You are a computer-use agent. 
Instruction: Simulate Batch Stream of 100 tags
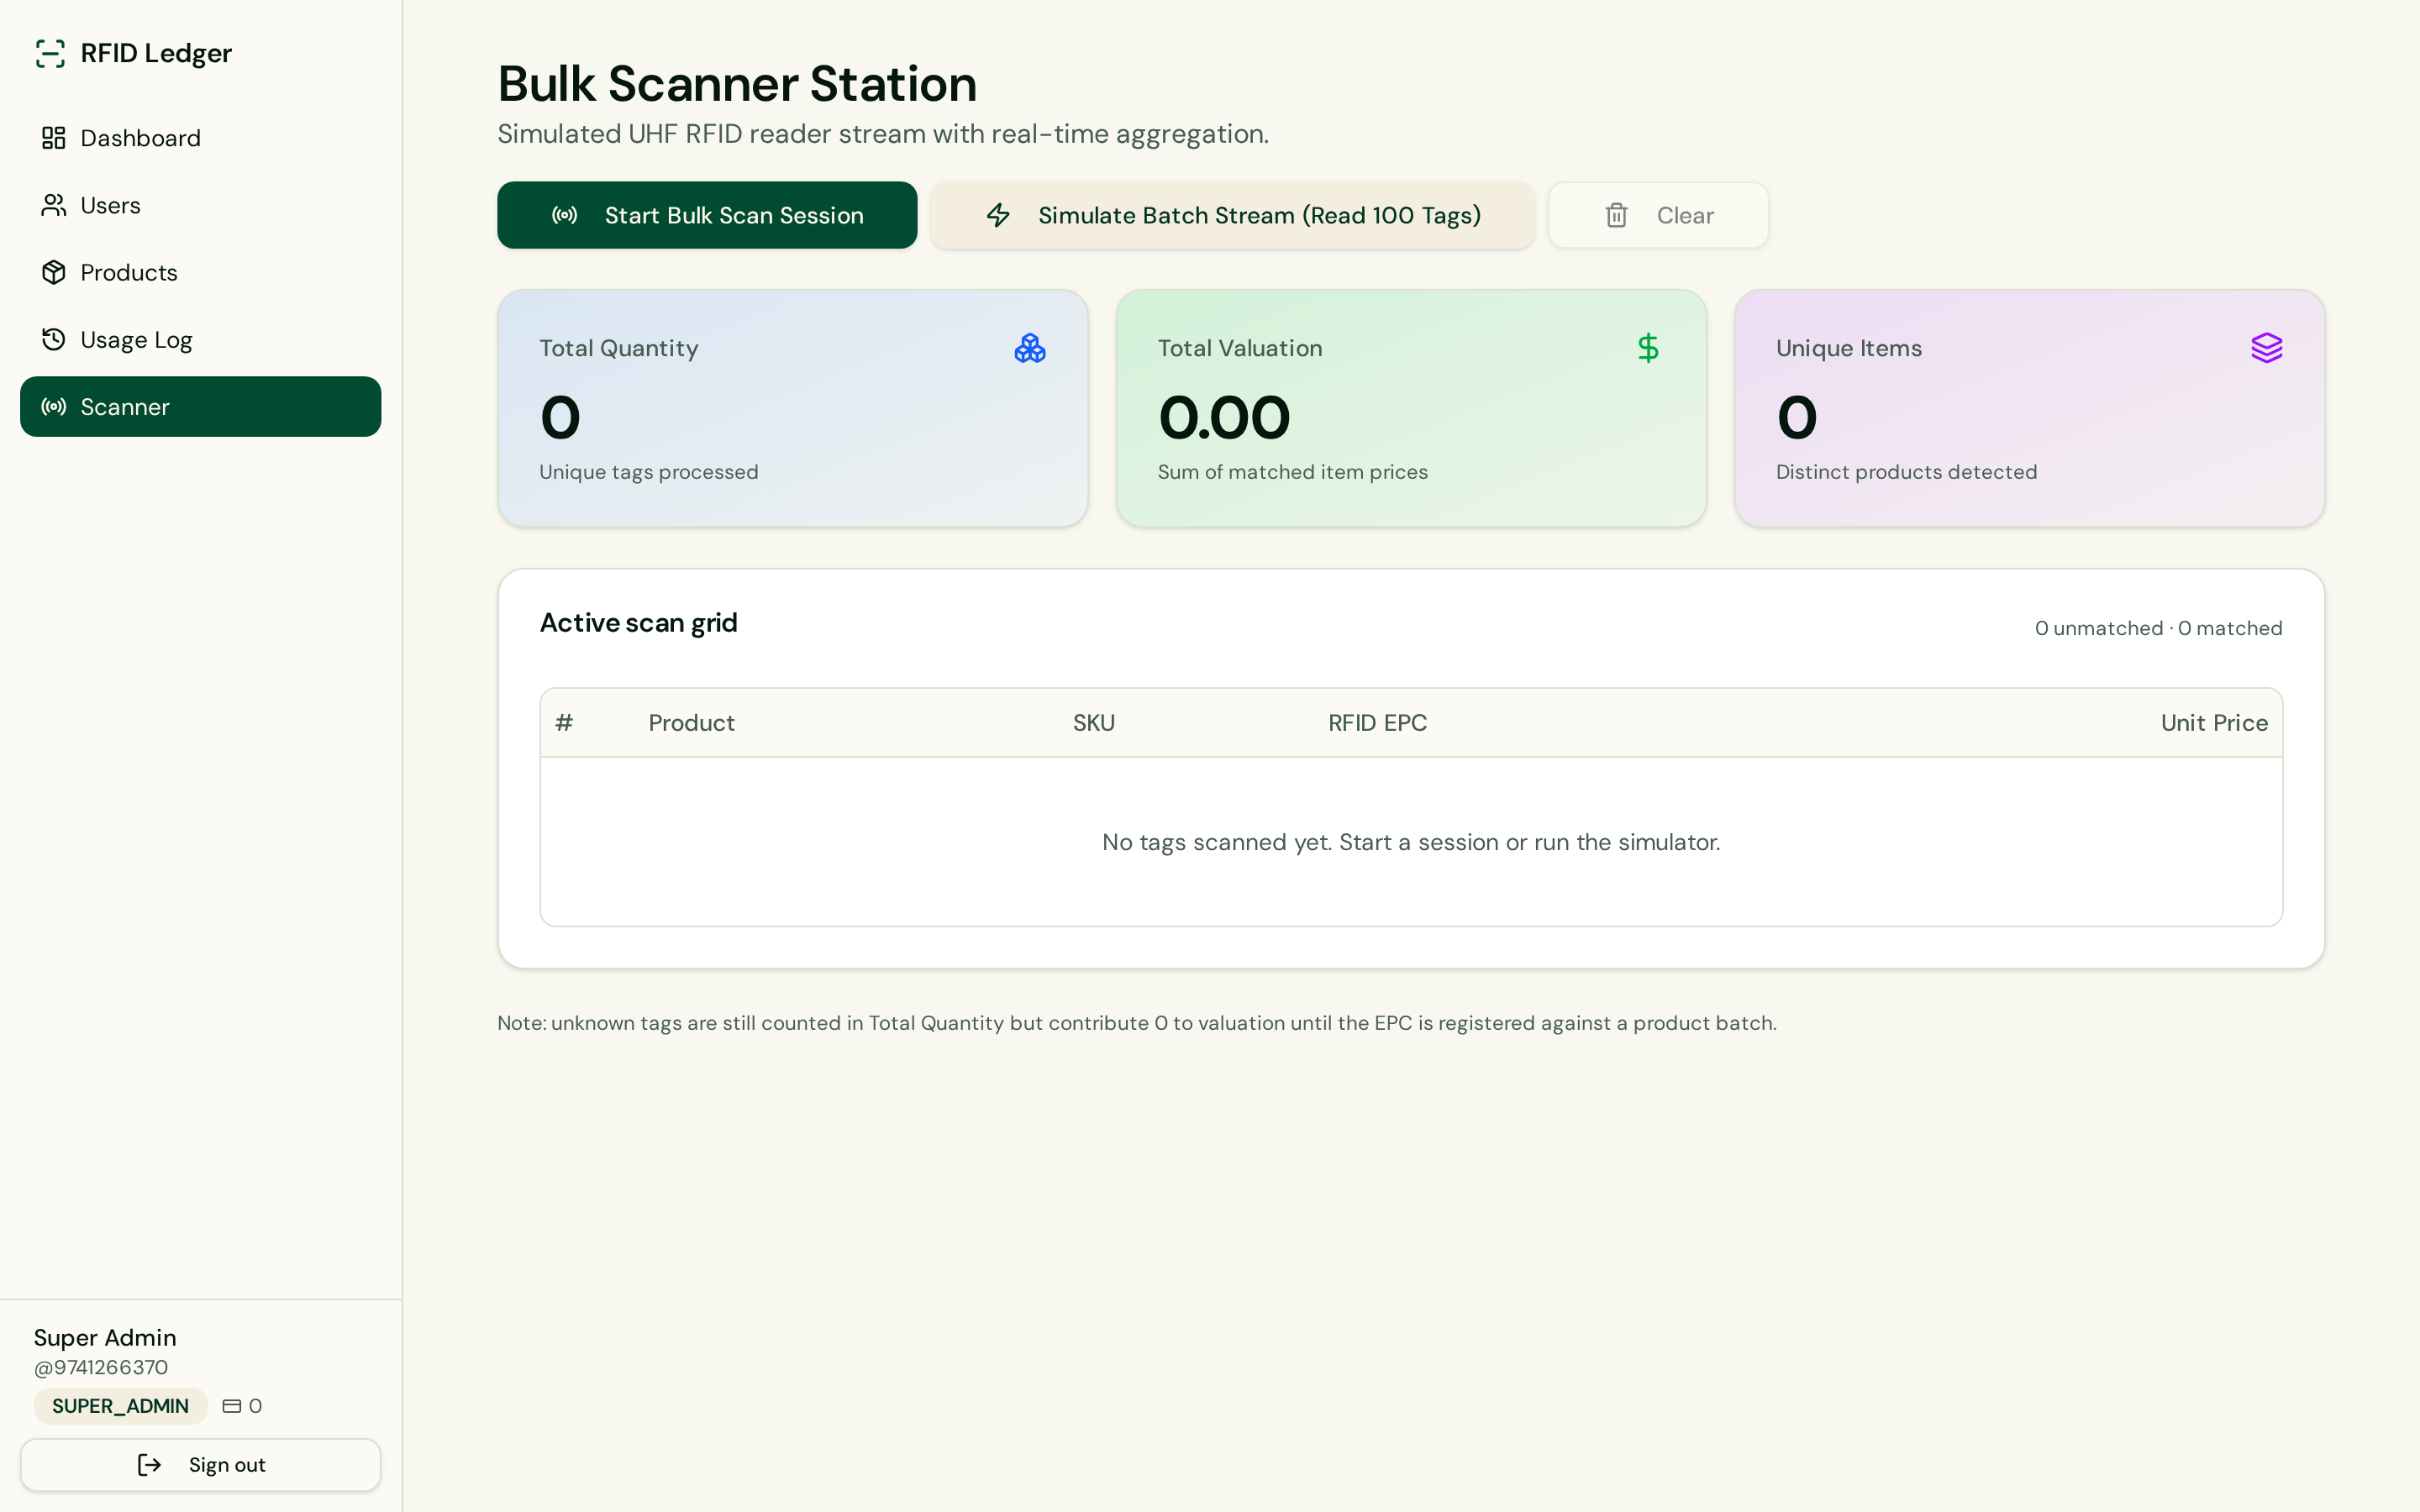tap(1232, 215)
